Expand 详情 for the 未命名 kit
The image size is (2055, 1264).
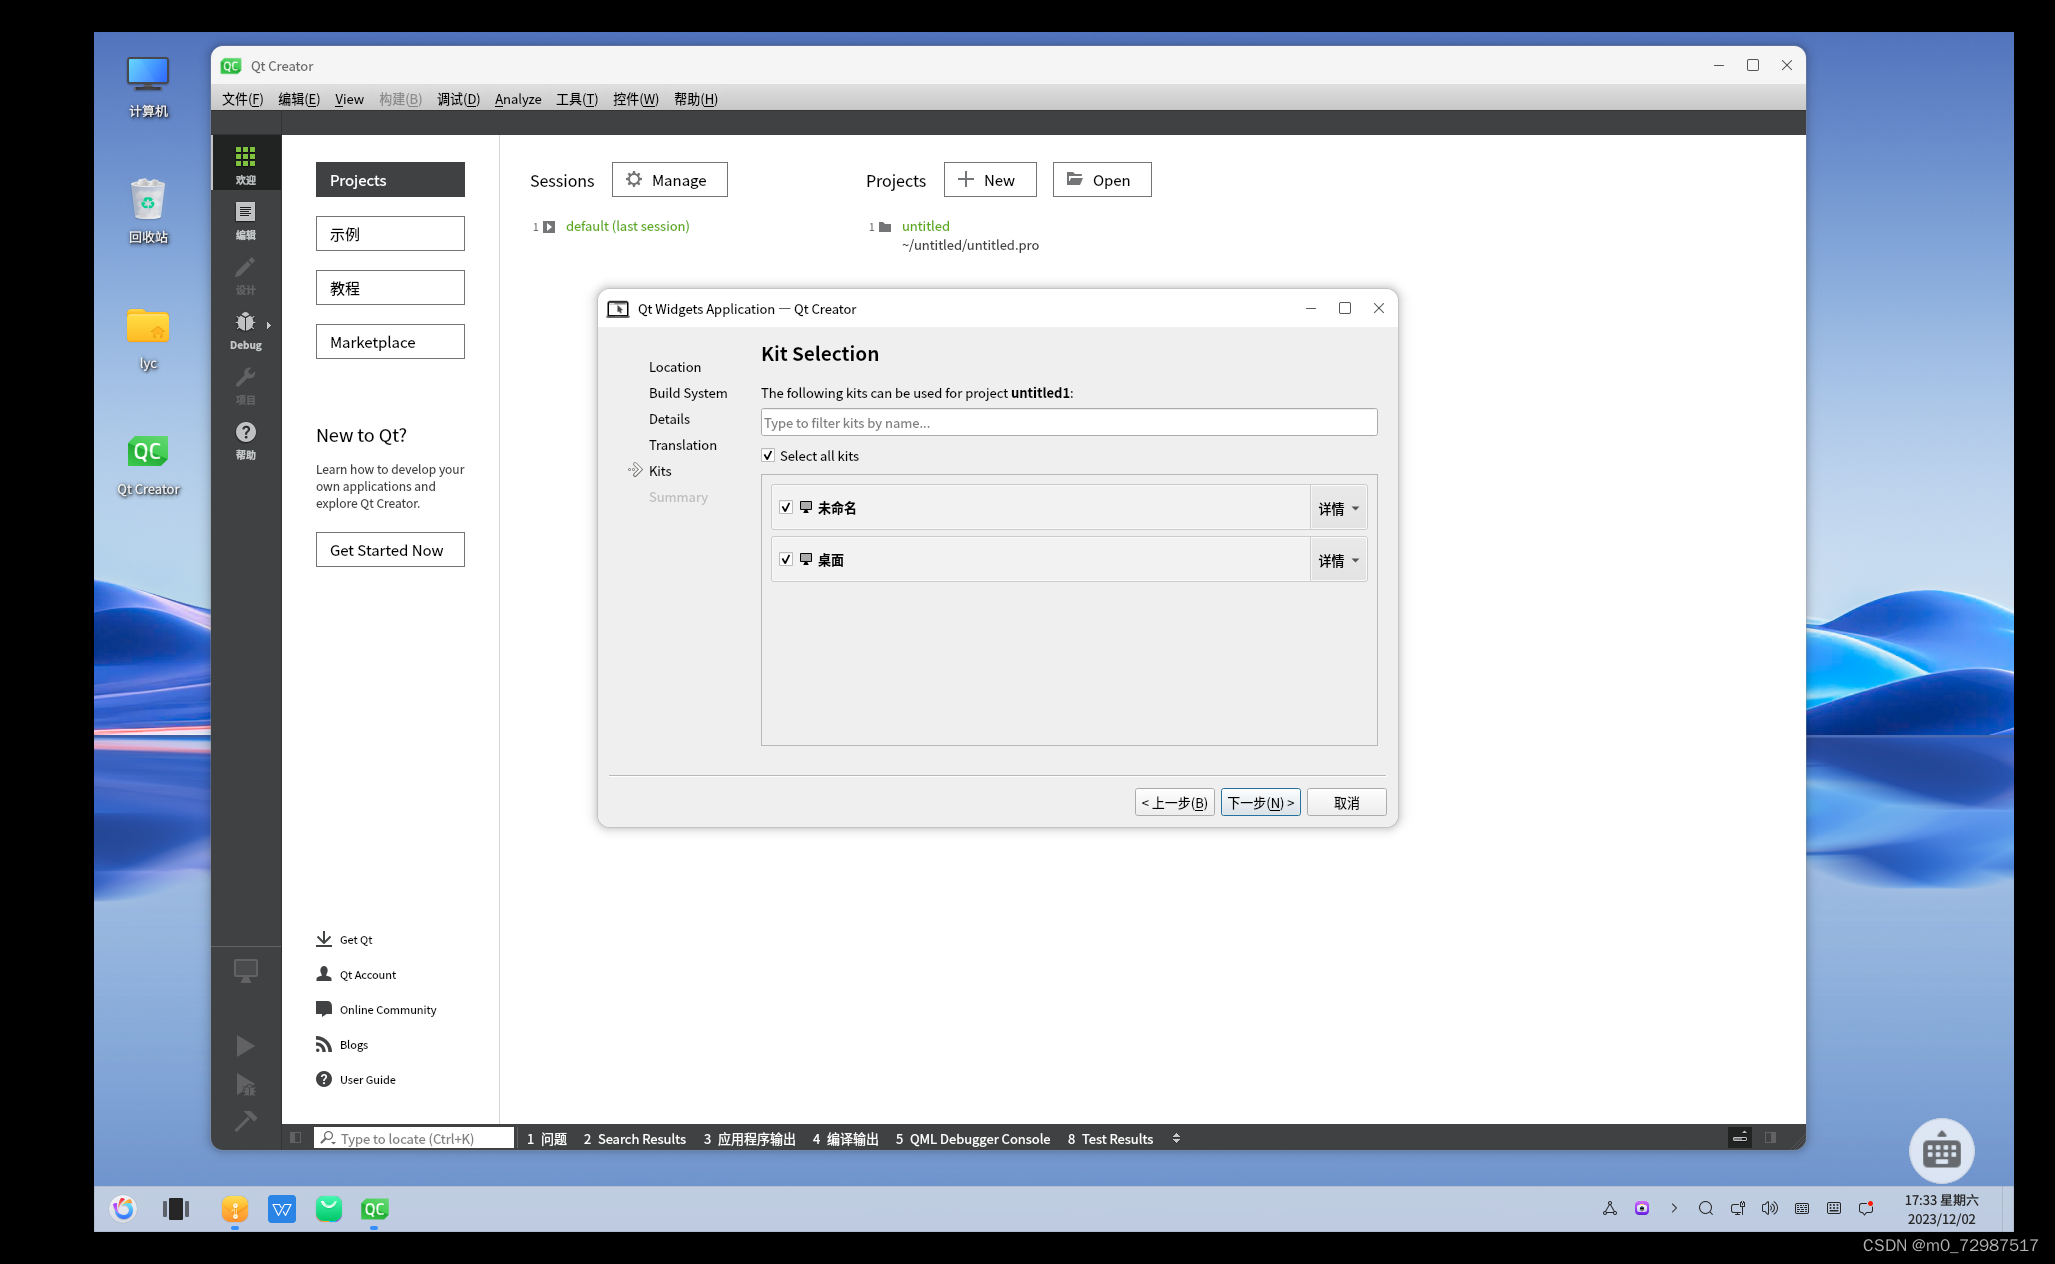pos(1338,508)
